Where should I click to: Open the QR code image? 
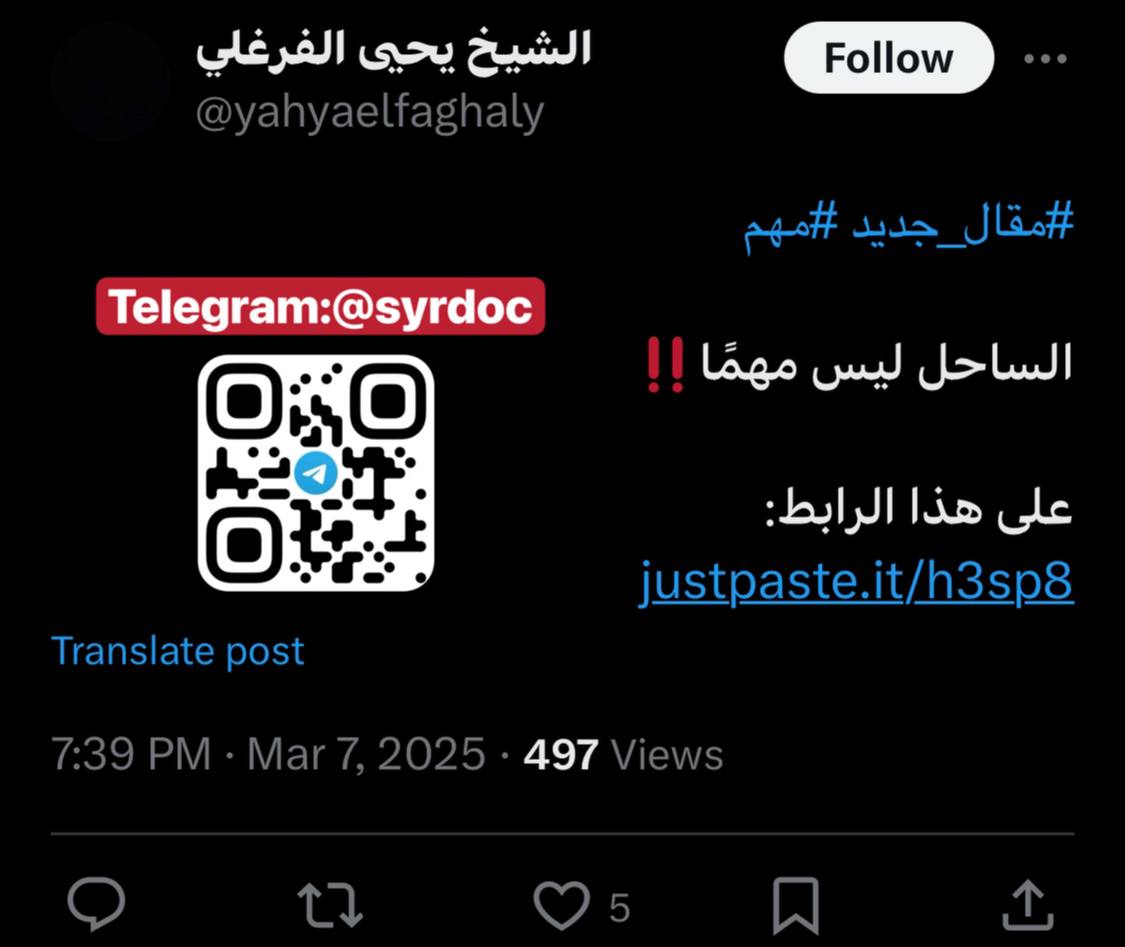(316, 473)
